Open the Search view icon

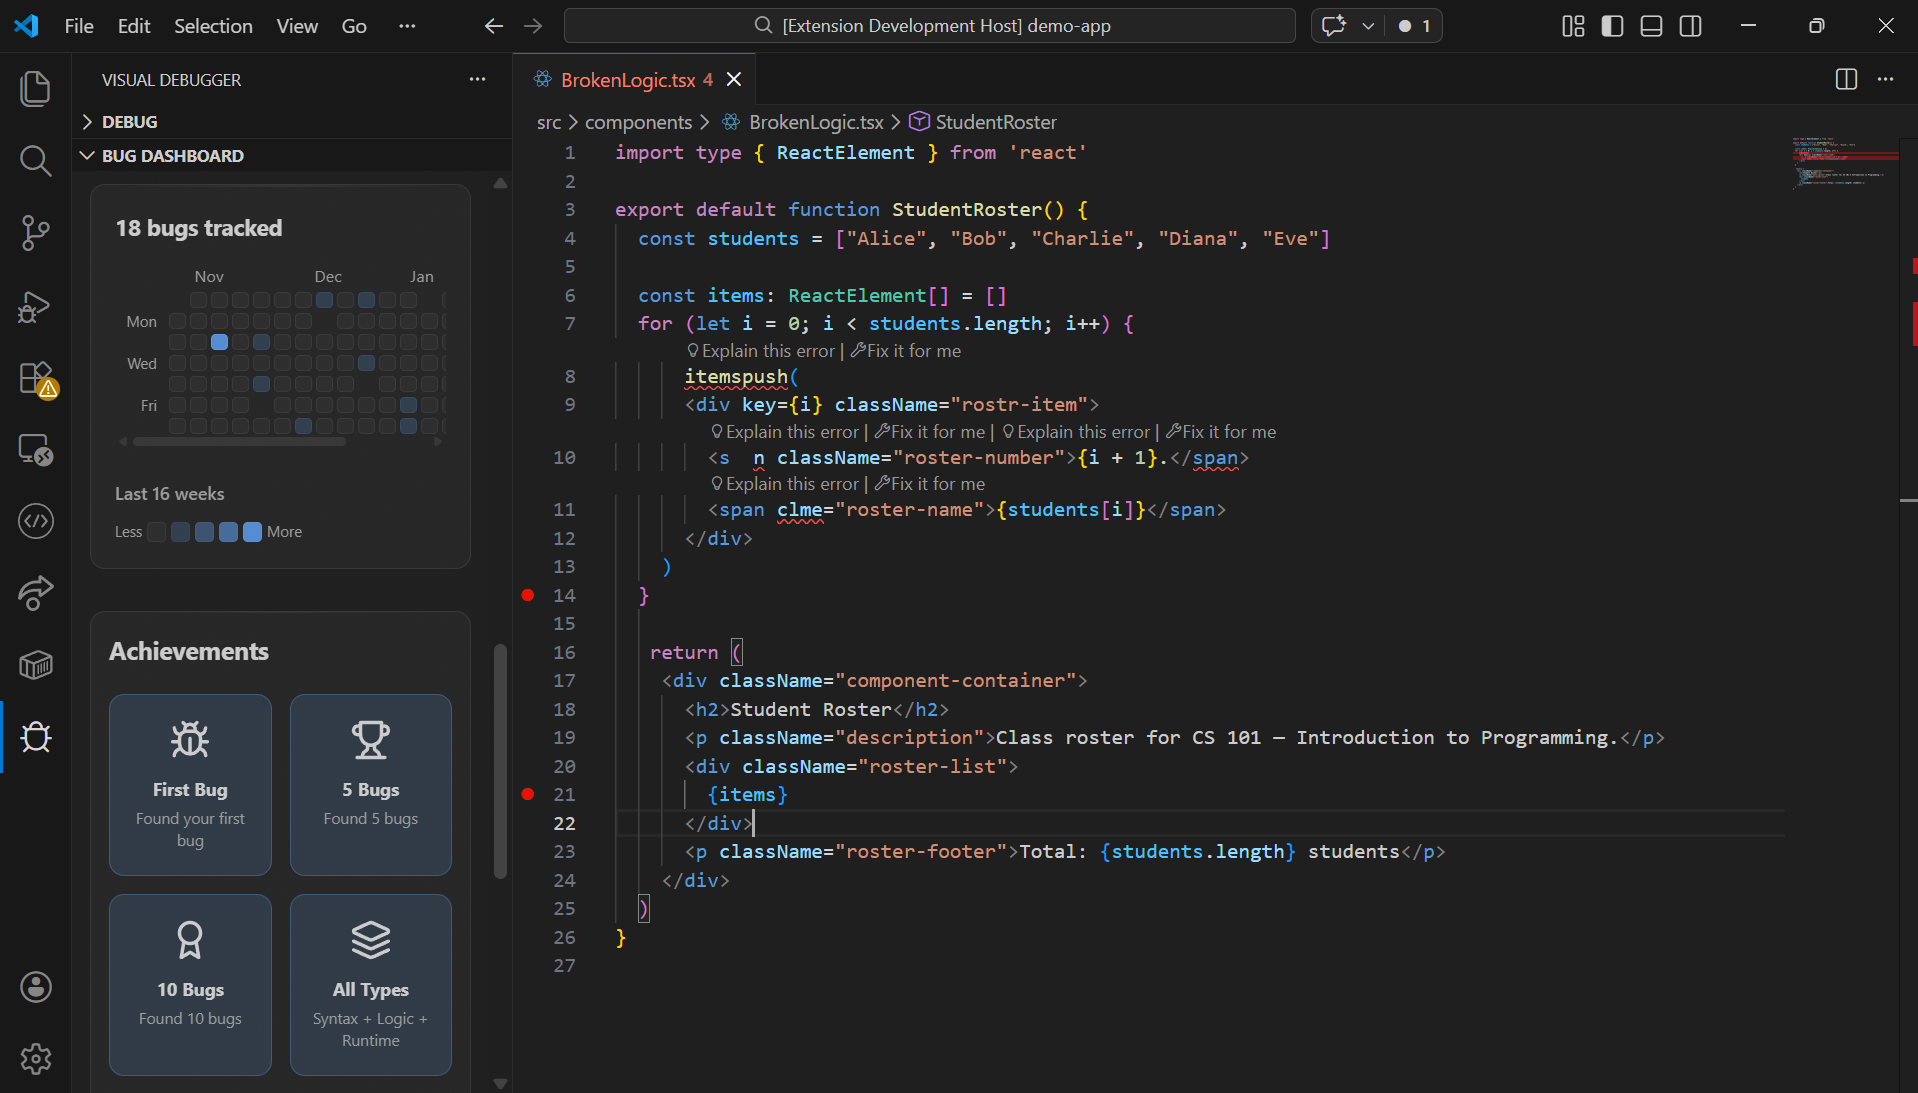pos(35,160)
